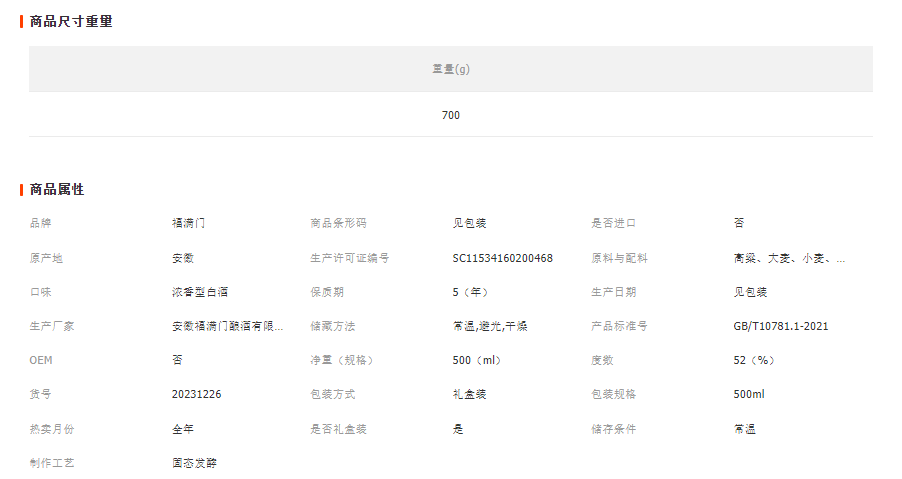
Task: Click the 生产许可证编号 attribute label
Action: click(x=350, y=258)
